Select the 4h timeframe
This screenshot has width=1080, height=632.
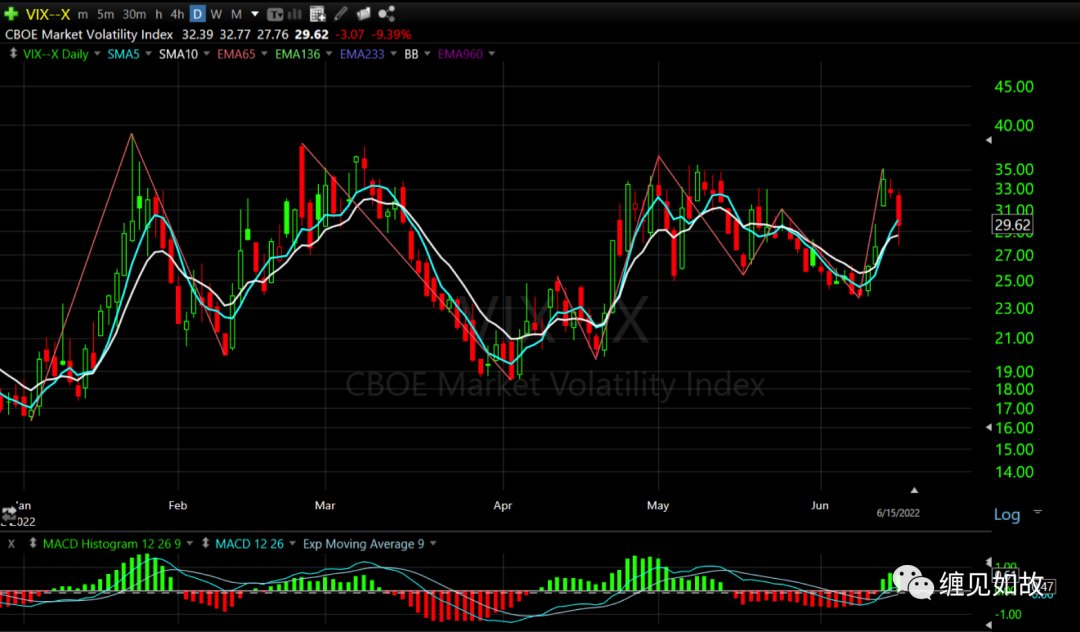(176, 14)
